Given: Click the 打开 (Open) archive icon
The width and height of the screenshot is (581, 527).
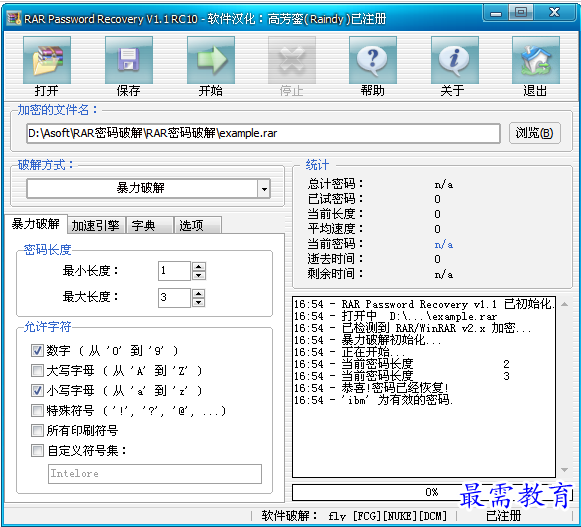Looking at the screenshot, I should pos(47,60).
